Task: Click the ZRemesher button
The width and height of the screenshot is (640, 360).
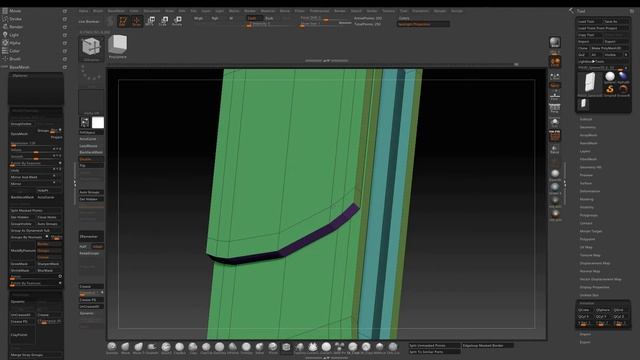Action: pos(91,236)
